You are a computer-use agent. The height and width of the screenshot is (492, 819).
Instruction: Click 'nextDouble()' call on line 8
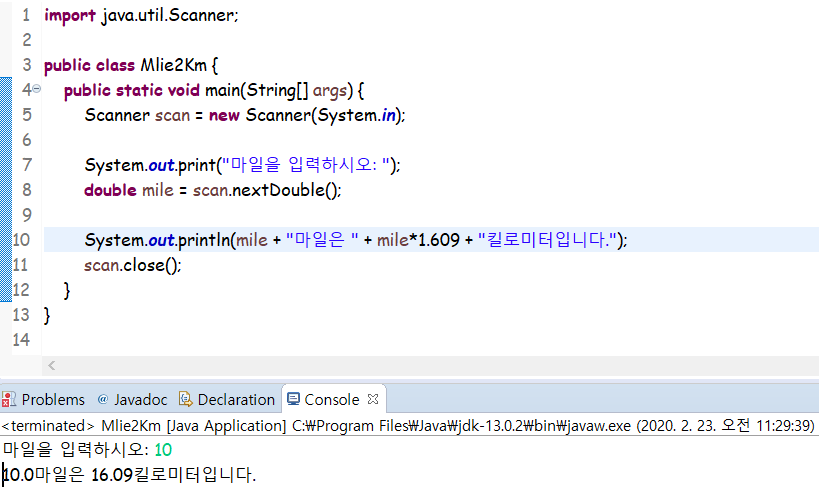point(284,190)
